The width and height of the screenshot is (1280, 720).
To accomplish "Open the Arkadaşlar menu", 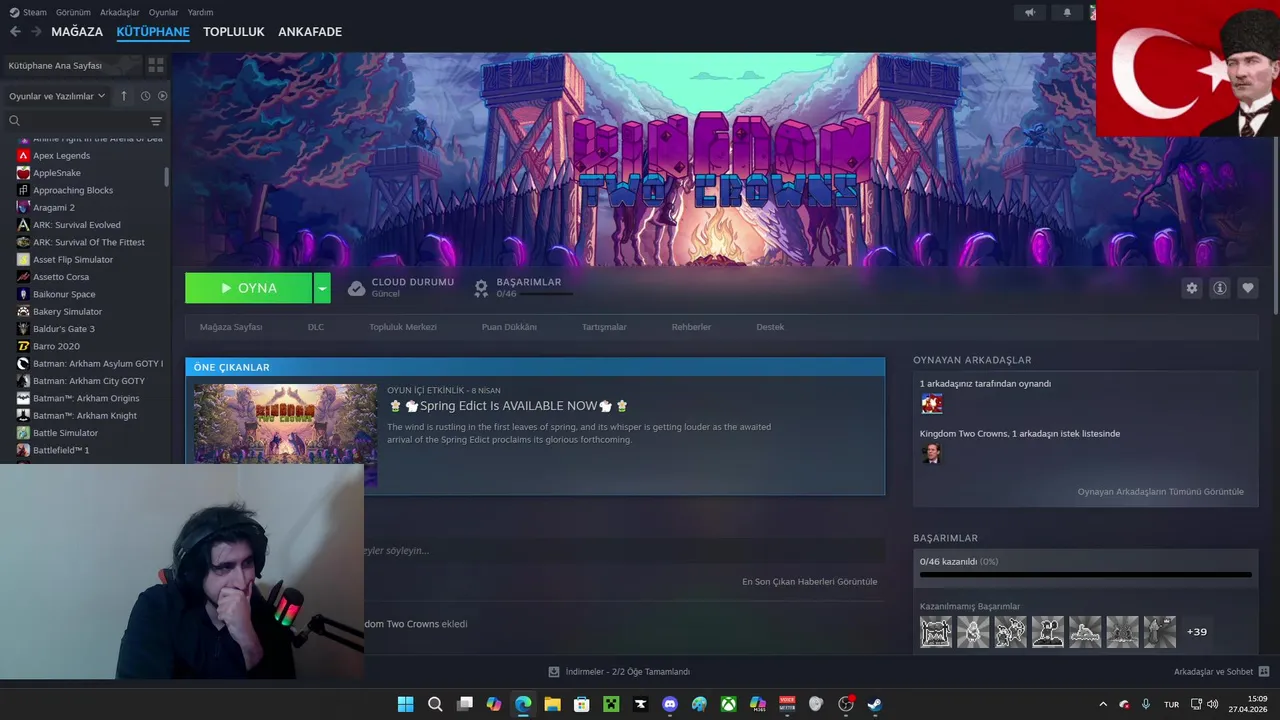I will pos(120,12).
